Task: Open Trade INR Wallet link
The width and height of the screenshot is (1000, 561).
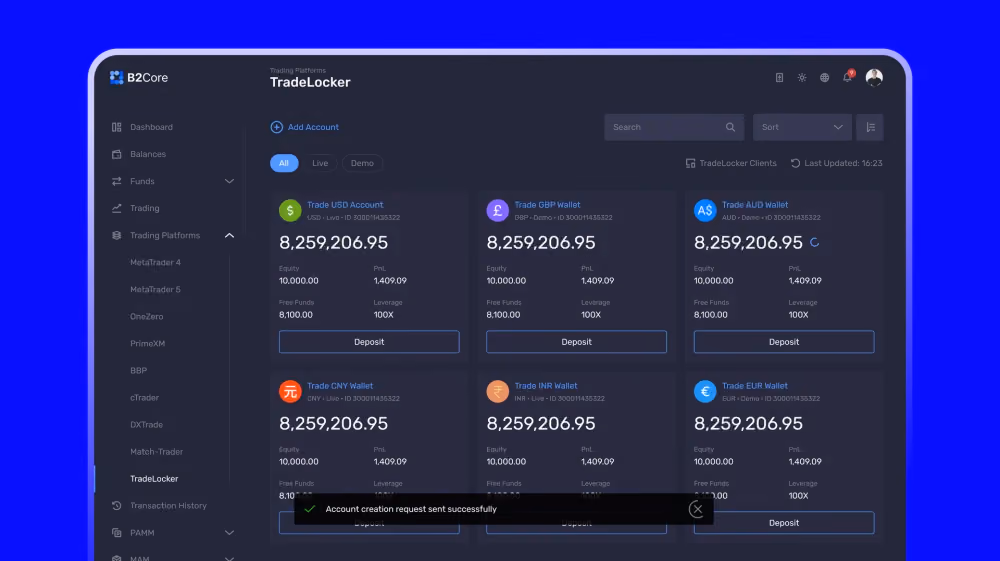Action: pyautogui.click(x=546, y=386)
